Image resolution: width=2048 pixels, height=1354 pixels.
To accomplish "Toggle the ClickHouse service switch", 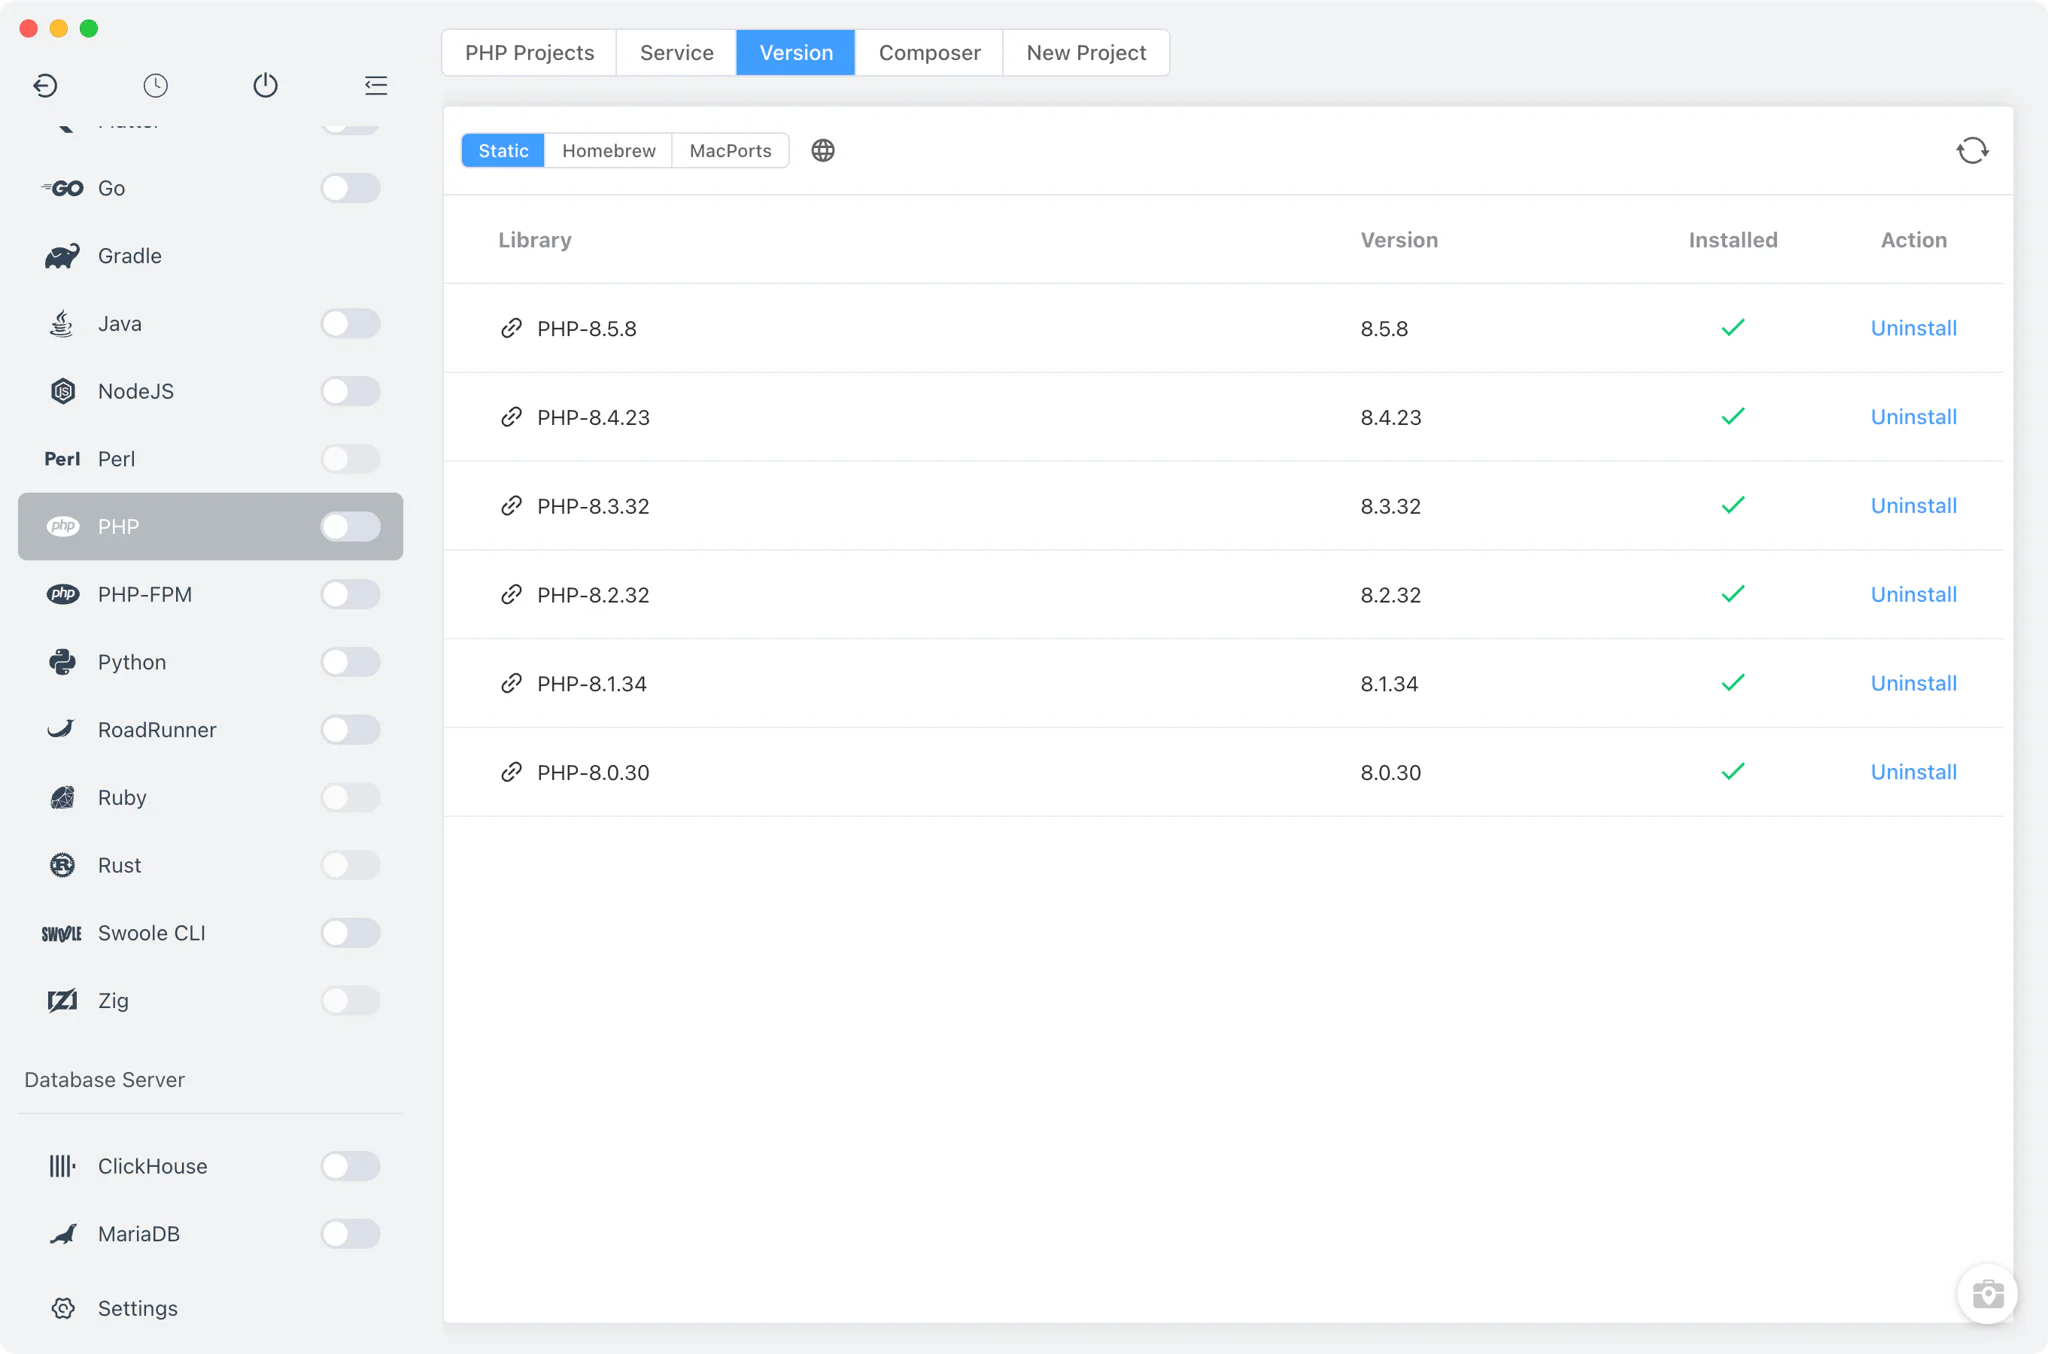I will point(350,1166).
